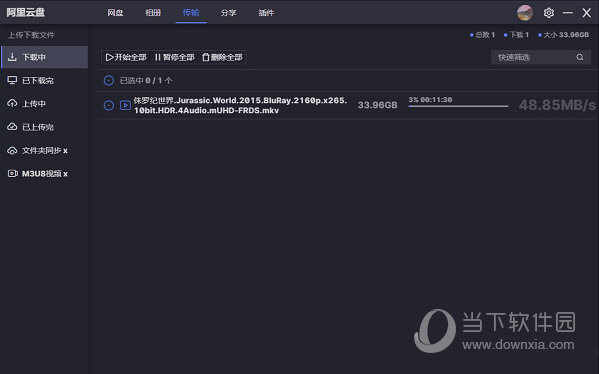Screen dimensions: 599x374
Task: Open 文件夹同步 x section
Action: pyautogui.click(x=45, y=151)
